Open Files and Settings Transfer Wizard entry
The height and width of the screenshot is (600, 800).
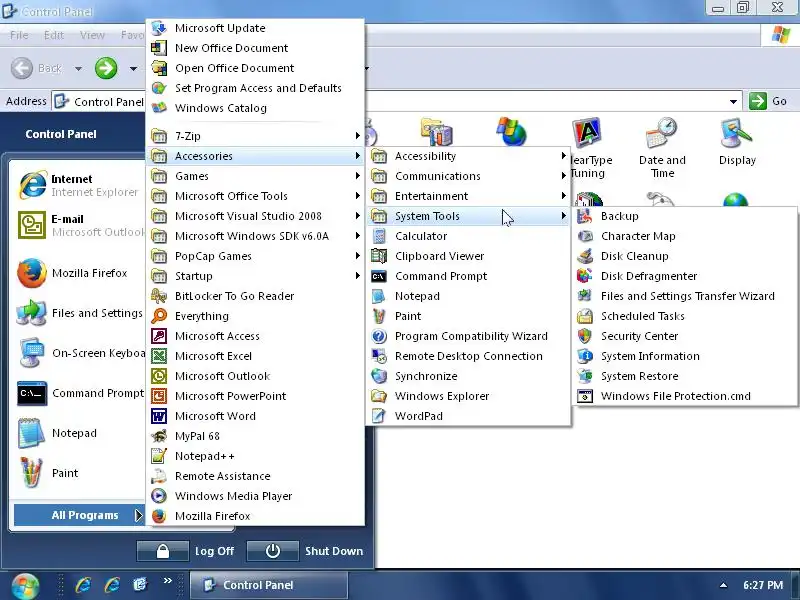tap(684, 296)
